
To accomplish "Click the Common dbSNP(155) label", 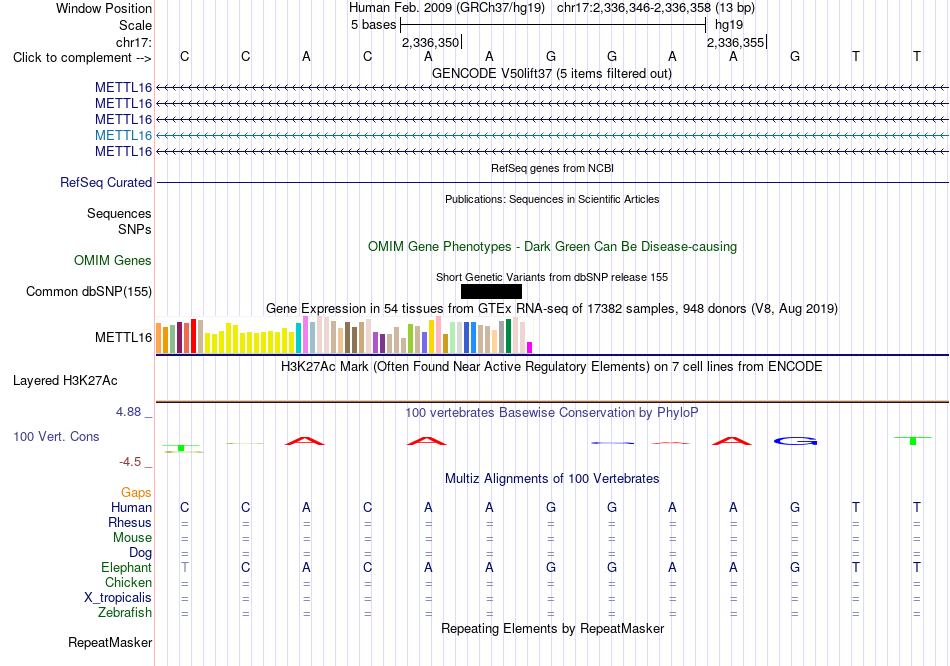I will [x=89, y=291].
